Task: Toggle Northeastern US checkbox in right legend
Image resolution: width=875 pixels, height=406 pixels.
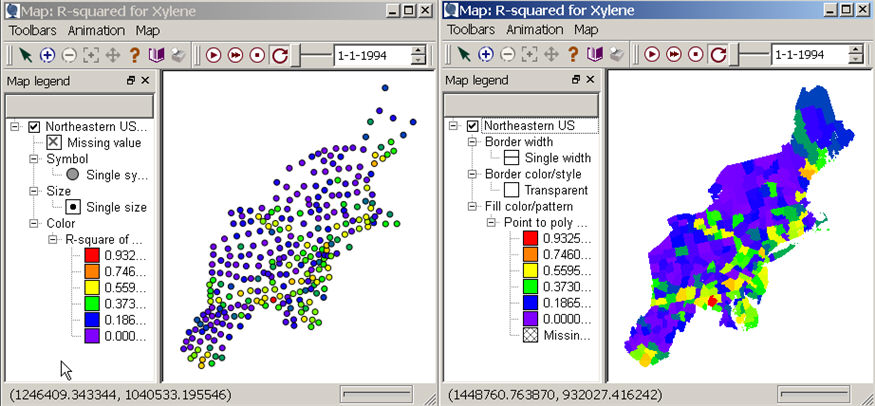Action: pos(472,126)
